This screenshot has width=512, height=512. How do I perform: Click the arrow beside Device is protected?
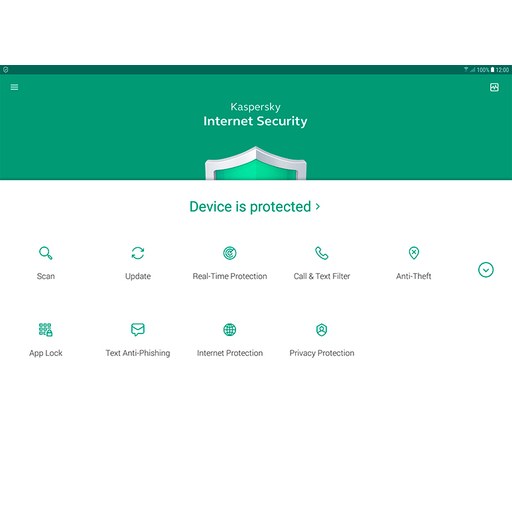pyautogui.click(x=318, y=207)
